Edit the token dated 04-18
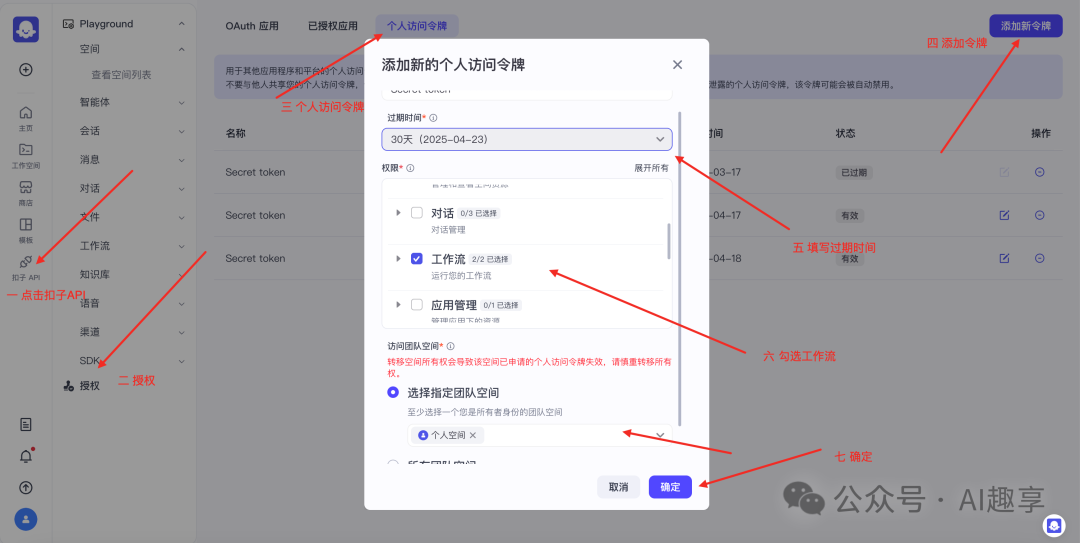Image resolution: width=1080 pixels, height=543 pixels. coord(1004,258)
